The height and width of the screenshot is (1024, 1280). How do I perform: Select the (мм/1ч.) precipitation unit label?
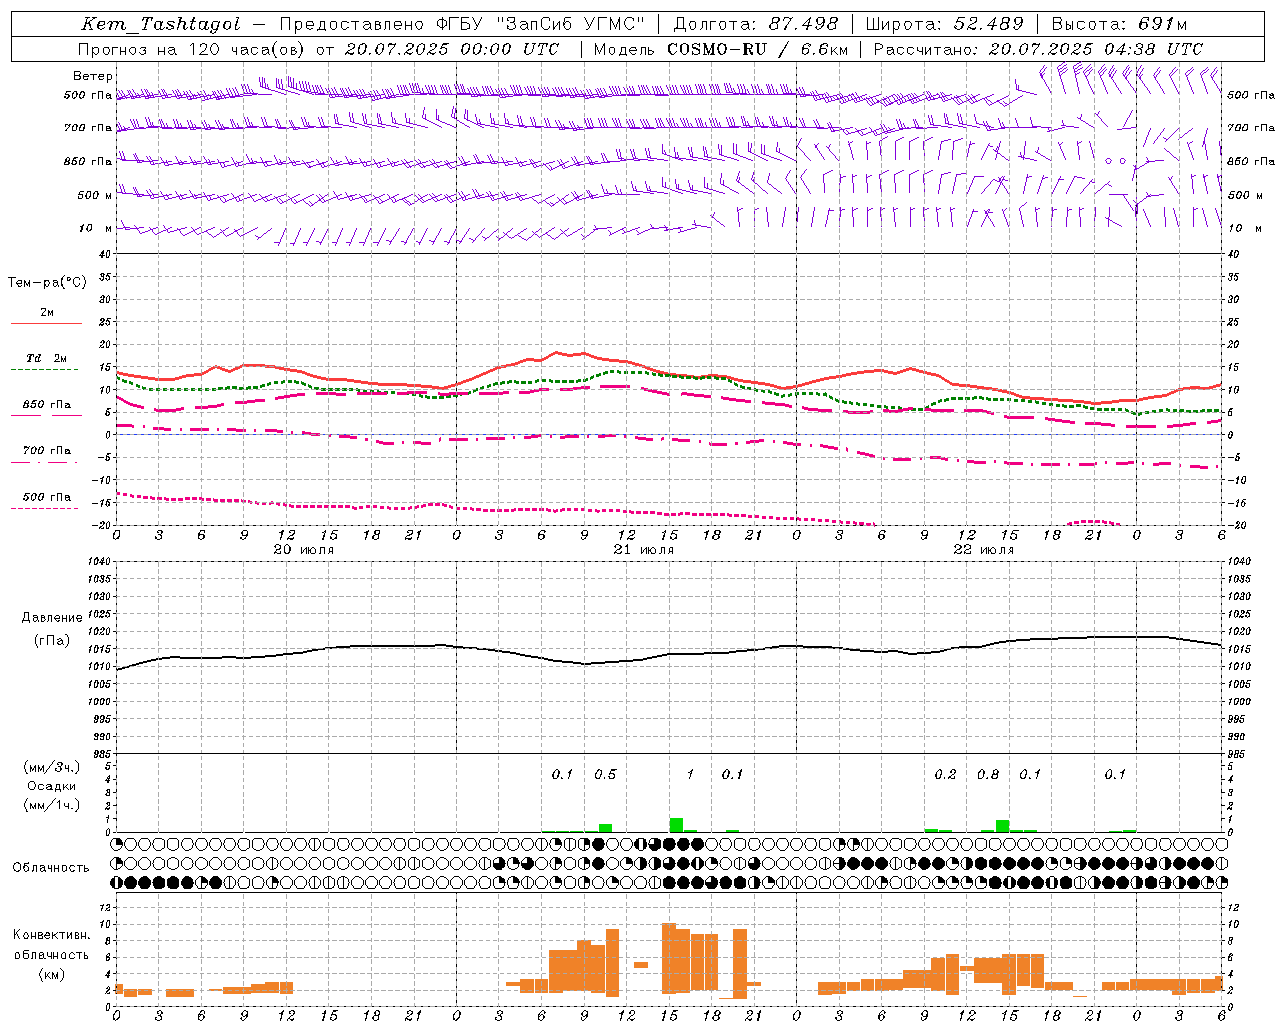(x=50, y=805)
